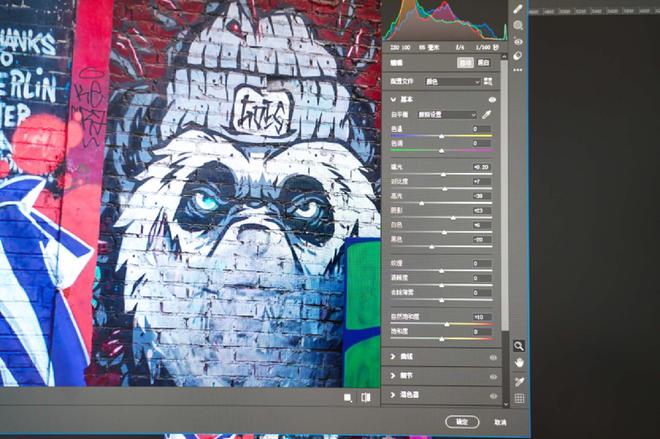Click the 取消 cancel button
660x439 pixels.
point(500,422)
